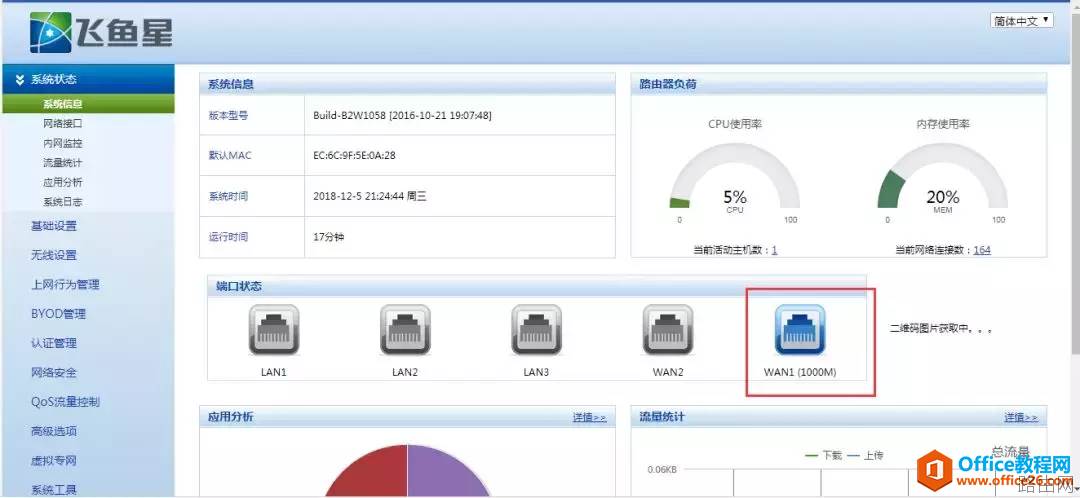1080x498 pixels.
Task: Click the system time 2018-12-5 21:24:44
Action: (x=370, y=196)
